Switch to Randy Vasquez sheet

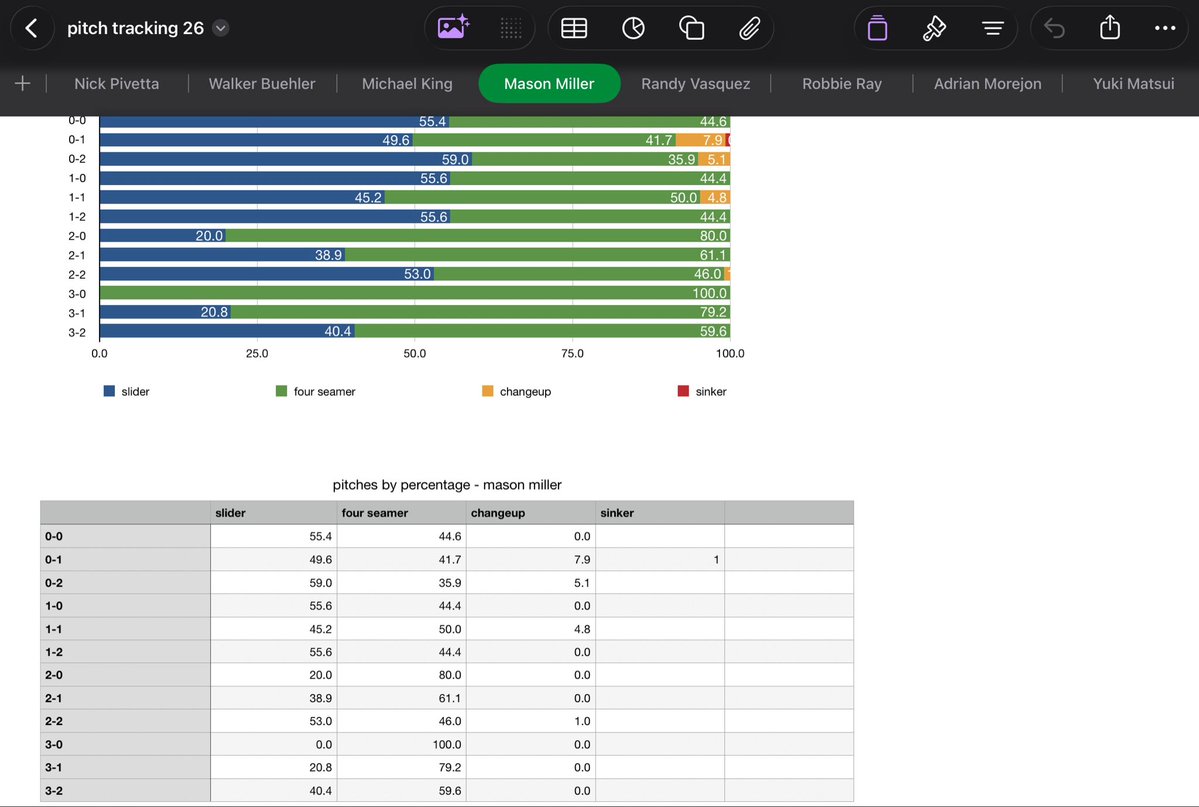(695, 83)
